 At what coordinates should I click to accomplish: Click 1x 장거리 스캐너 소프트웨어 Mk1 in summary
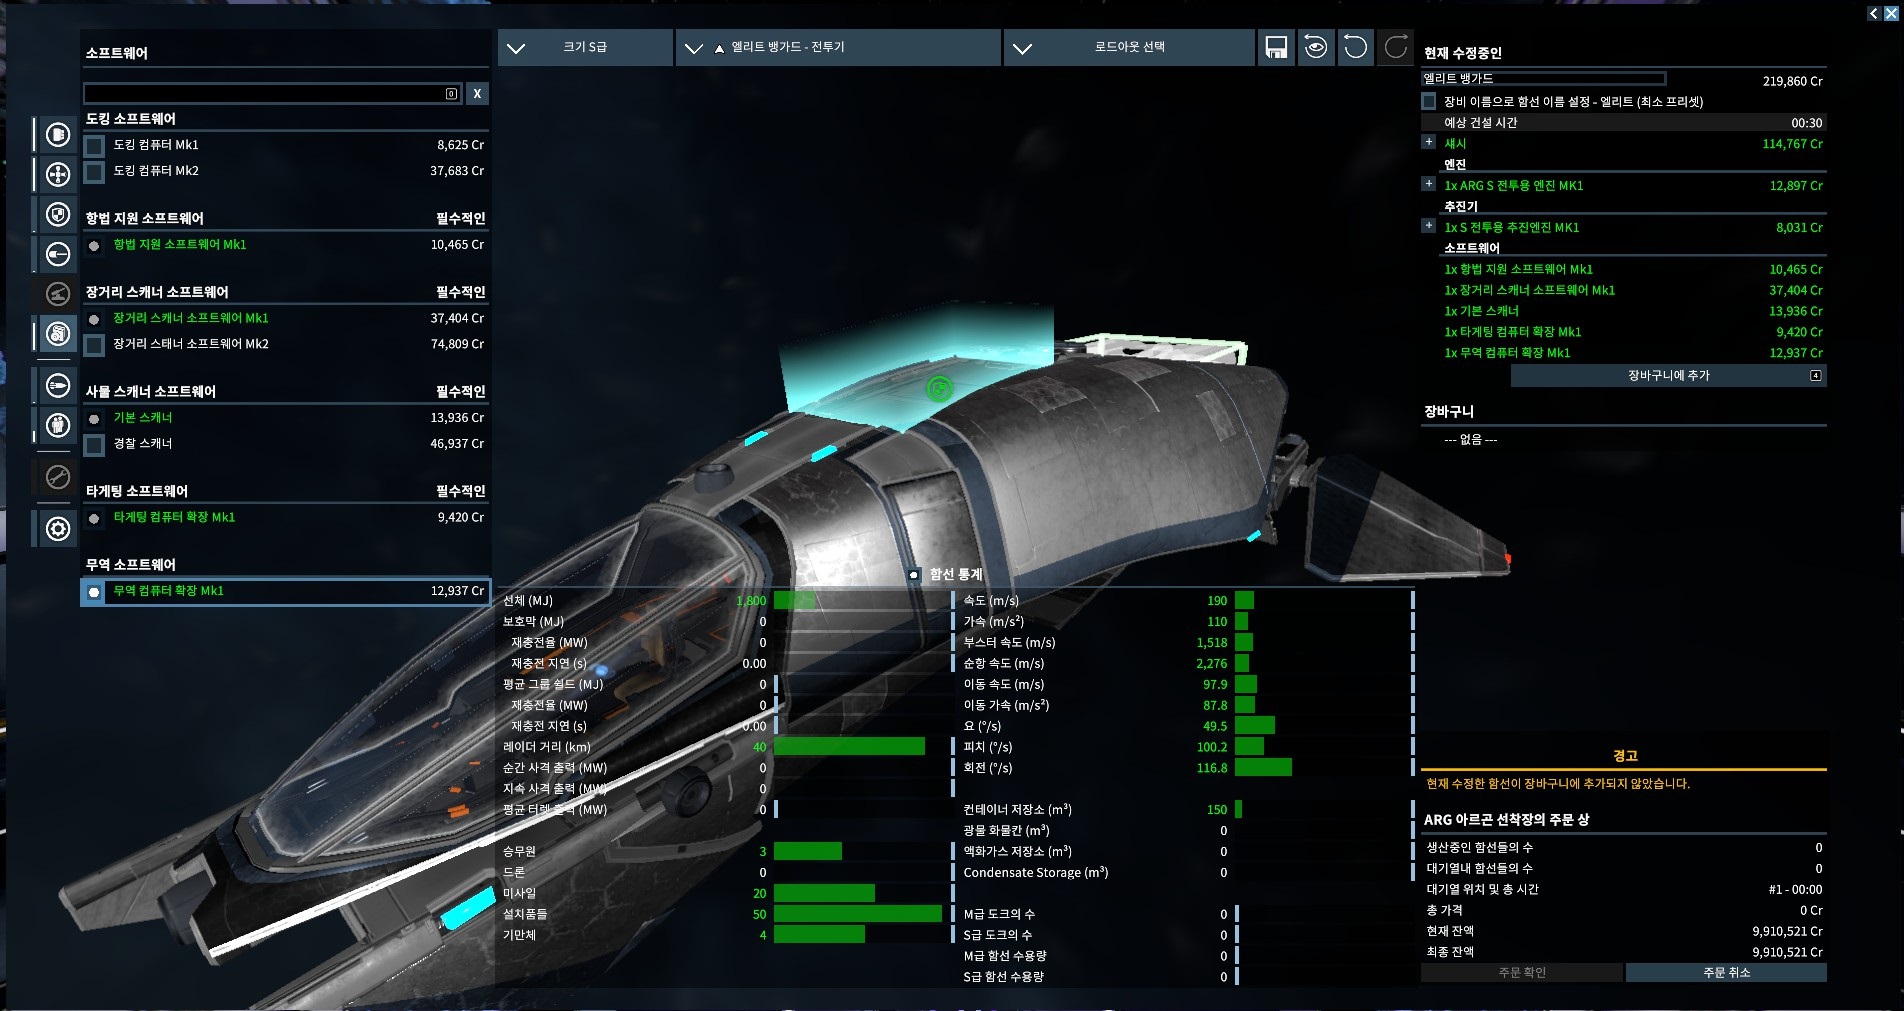[1529, 290]
